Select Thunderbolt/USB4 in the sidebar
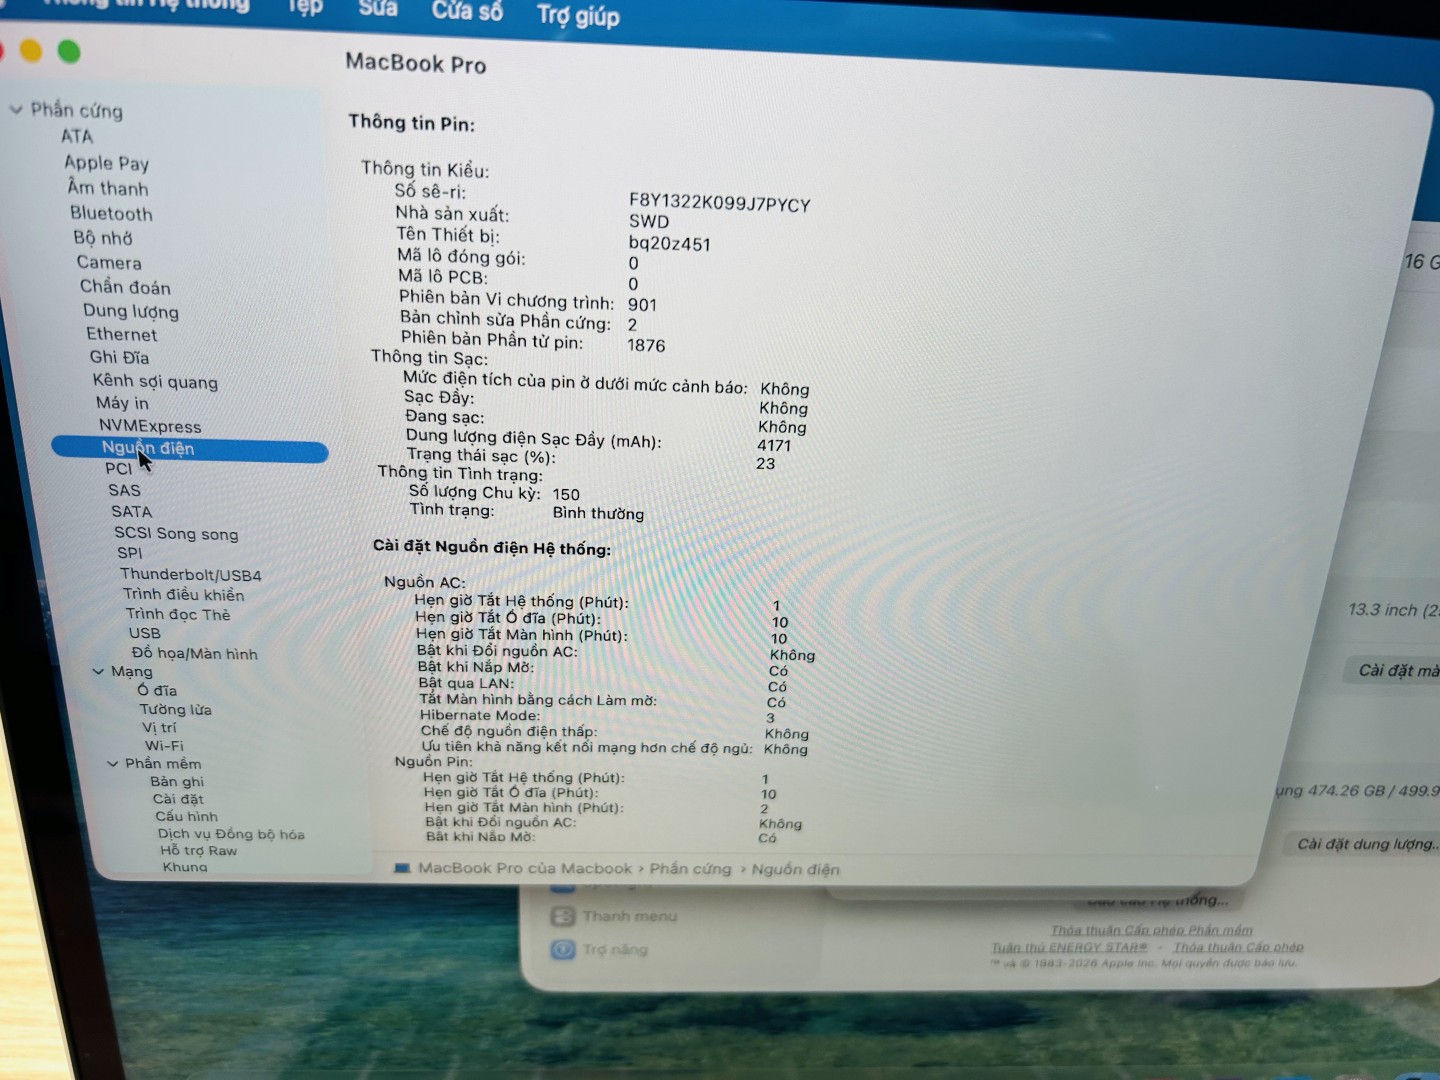 click(191, 575)
